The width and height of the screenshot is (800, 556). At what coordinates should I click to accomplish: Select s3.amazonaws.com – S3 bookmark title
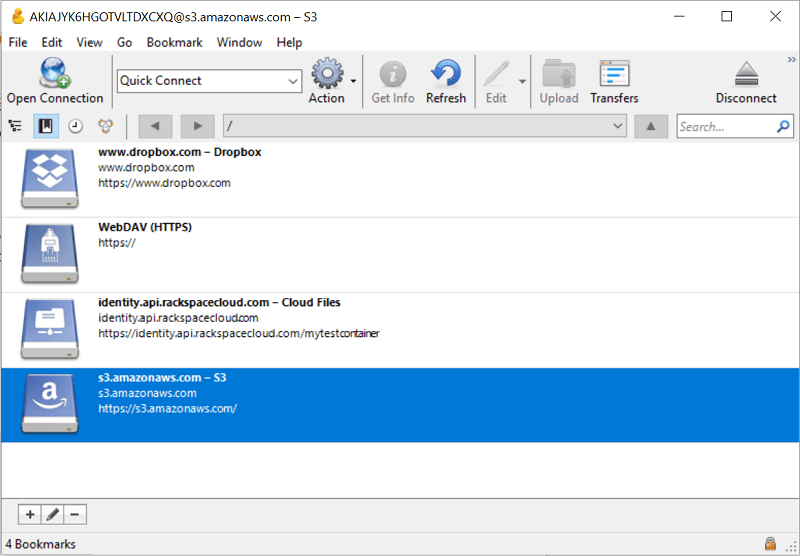162,377
